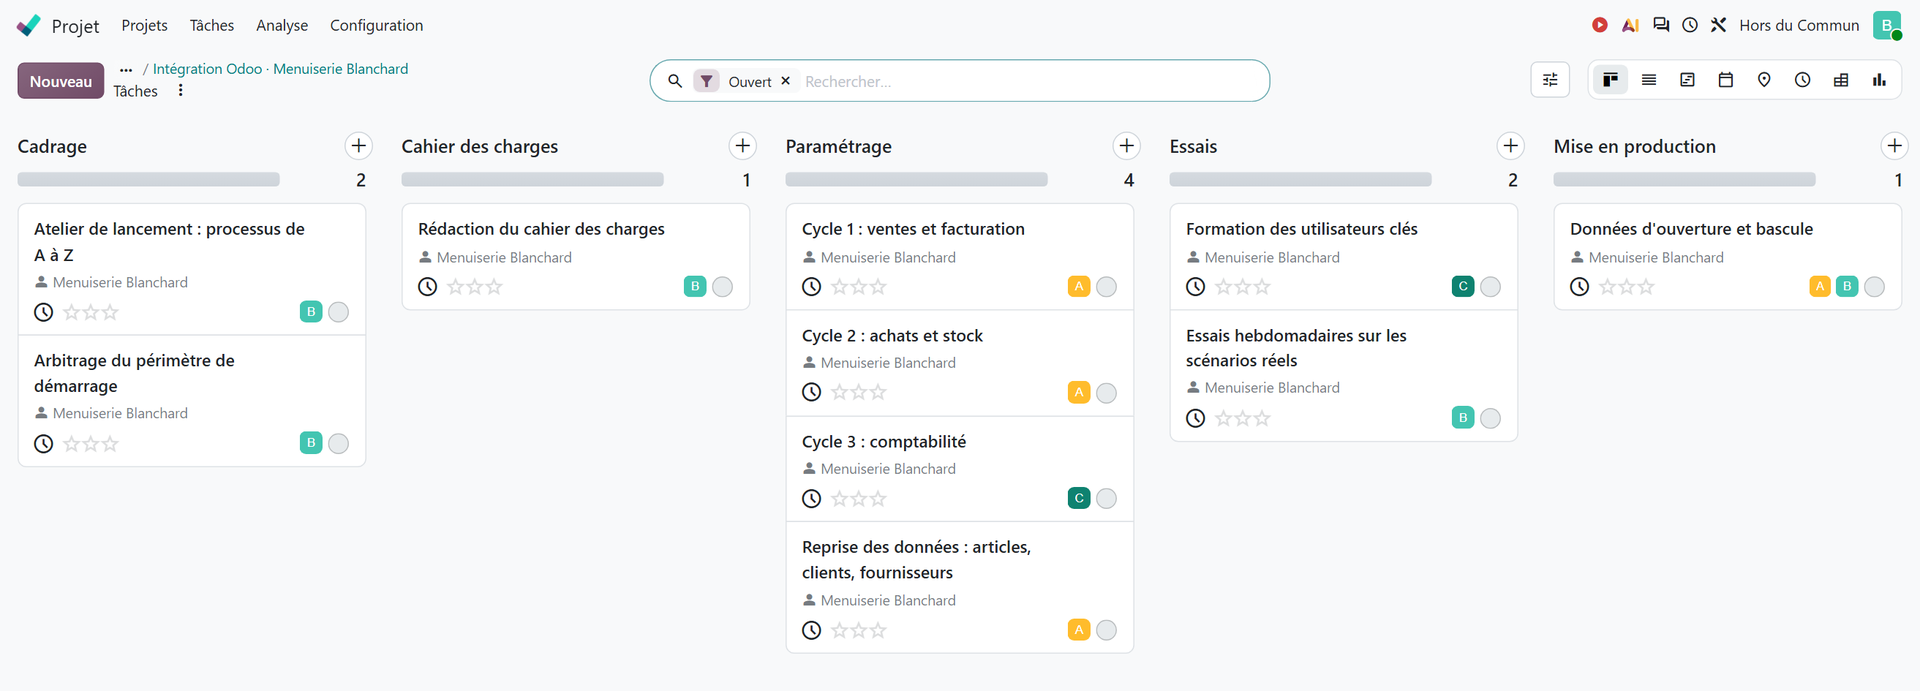
Task: Open the filter options toggle panel
Action: pos(1550,80)
